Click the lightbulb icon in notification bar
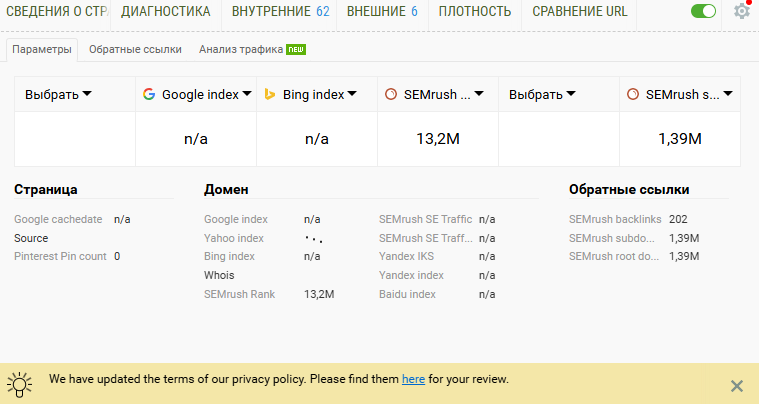759x404 pixels. coord(19,382)
